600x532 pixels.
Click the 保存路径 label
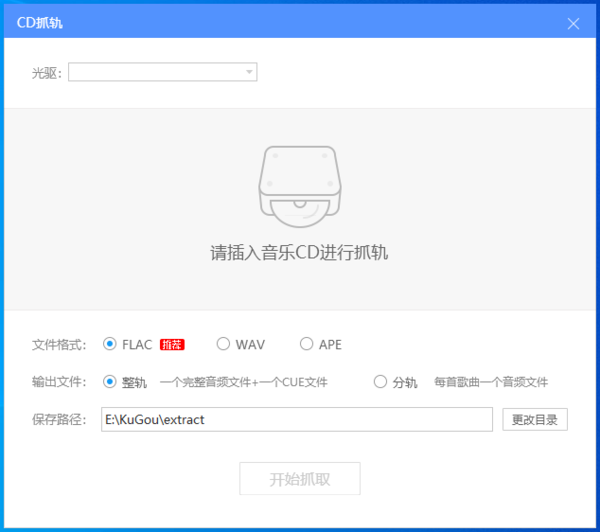tap(59, 419)
